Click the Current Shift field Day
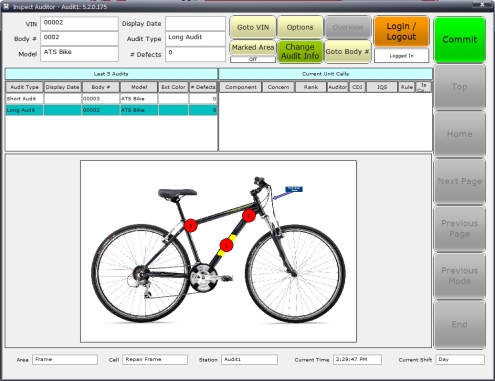Viewport: 495px width, 381px height. [x=460, y=359]
